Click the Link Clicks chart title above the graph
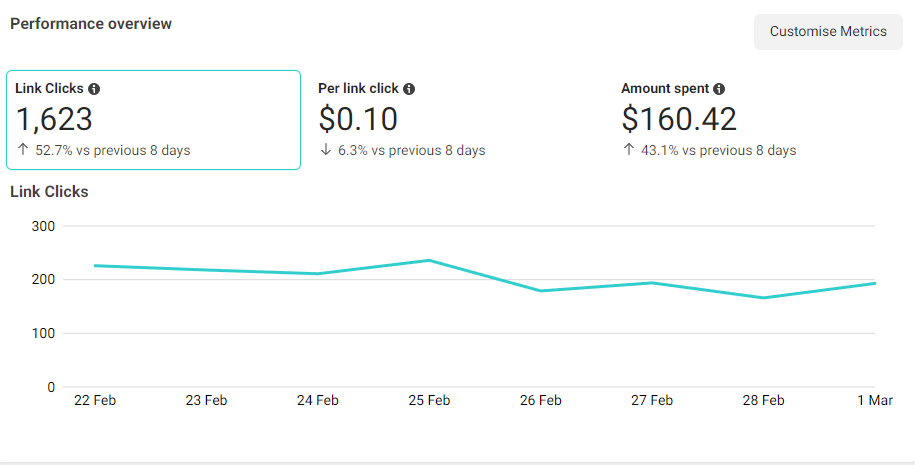 tap(49, 192)
